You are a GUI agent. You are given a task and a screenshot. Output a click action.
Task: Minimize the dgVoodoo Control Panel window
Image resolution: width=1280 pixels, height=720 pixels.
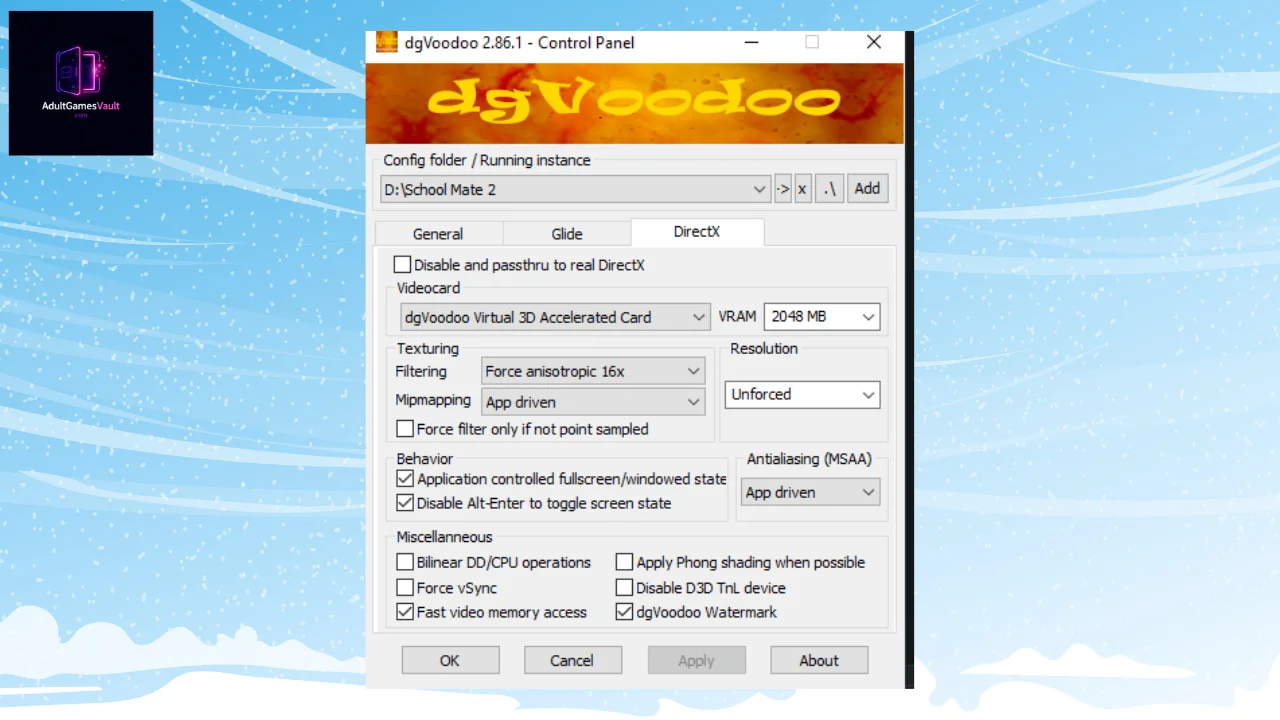point(751,42)
